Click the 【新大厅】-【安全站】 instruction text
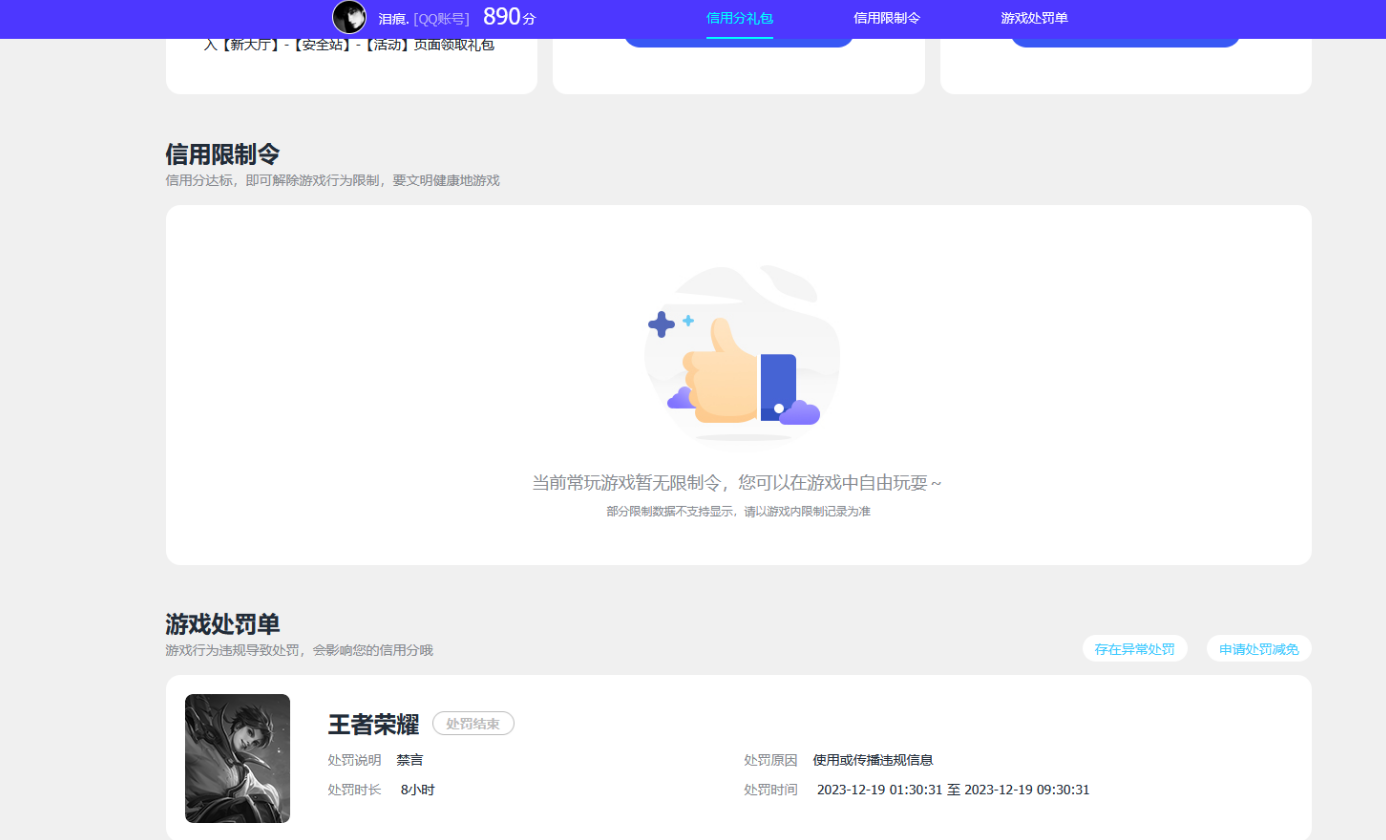This screenshot has height=840, width=1386. [x=349, y=45]
